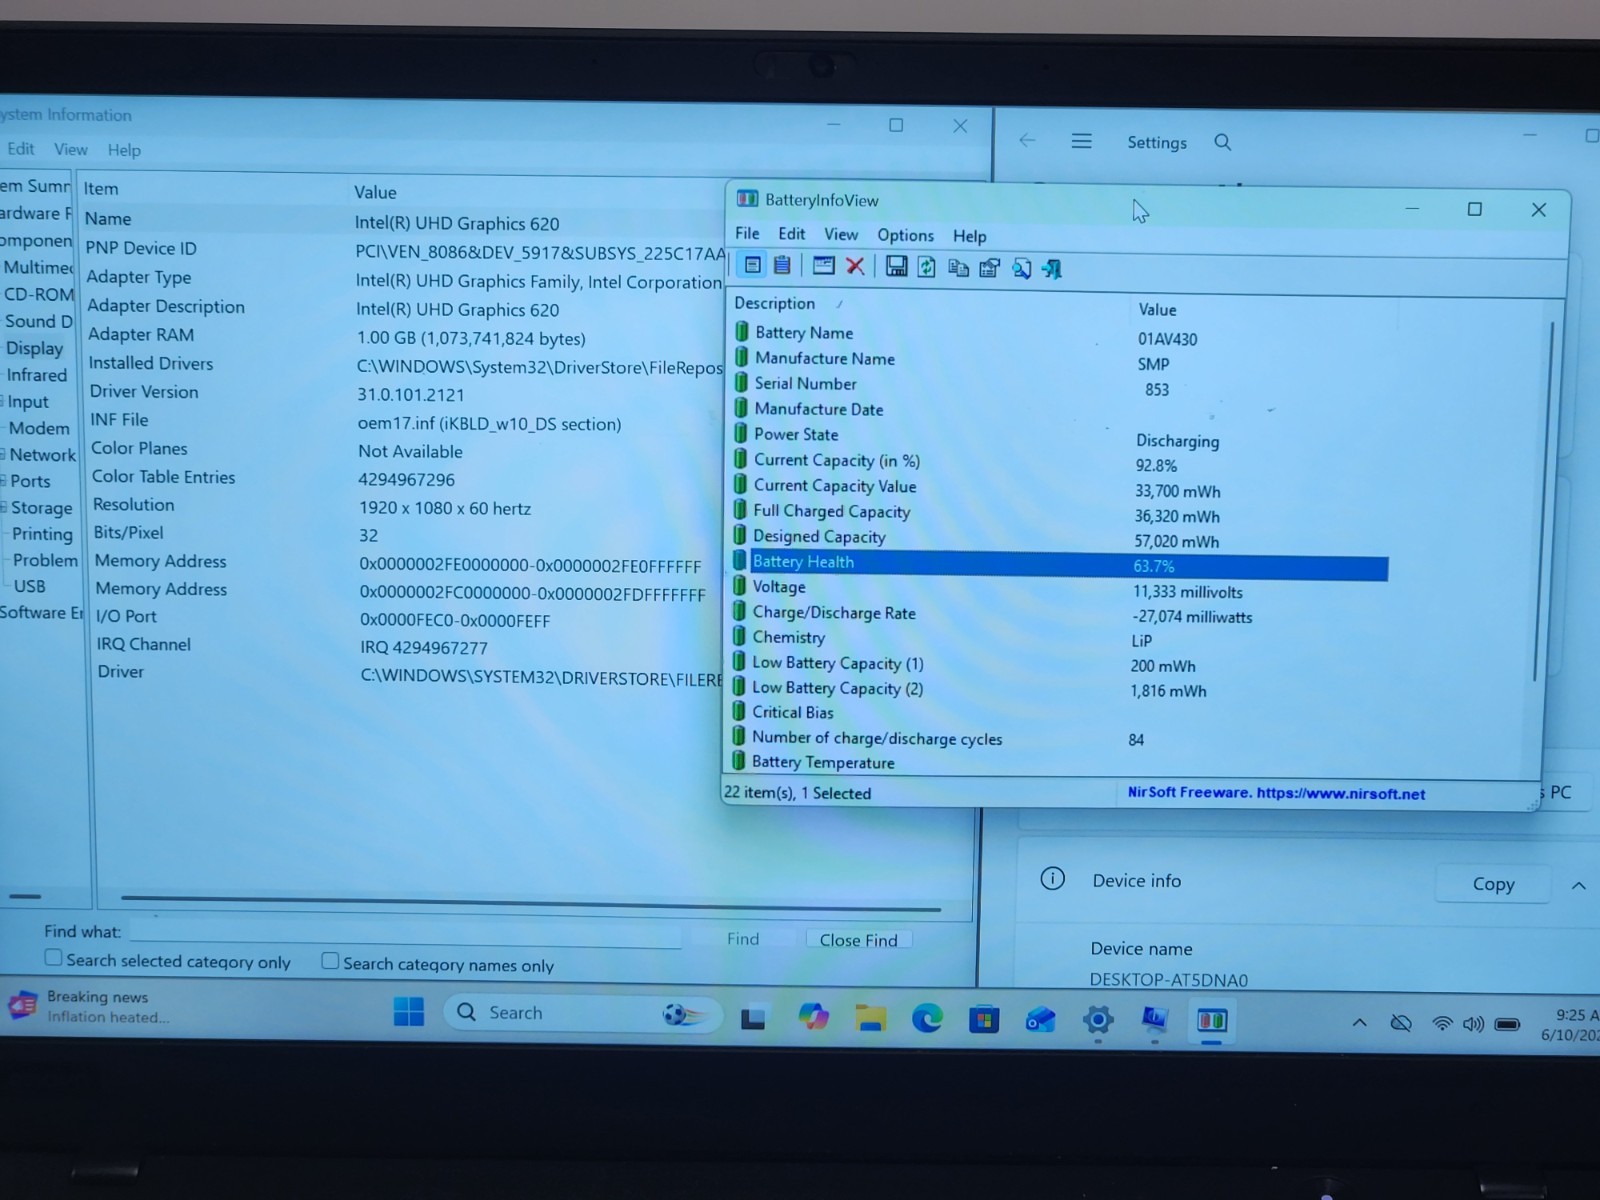Open Microsoft Store from the taskbar
The width and height of the screenshot is (1600, 1200).
(x=984, y=1020)
